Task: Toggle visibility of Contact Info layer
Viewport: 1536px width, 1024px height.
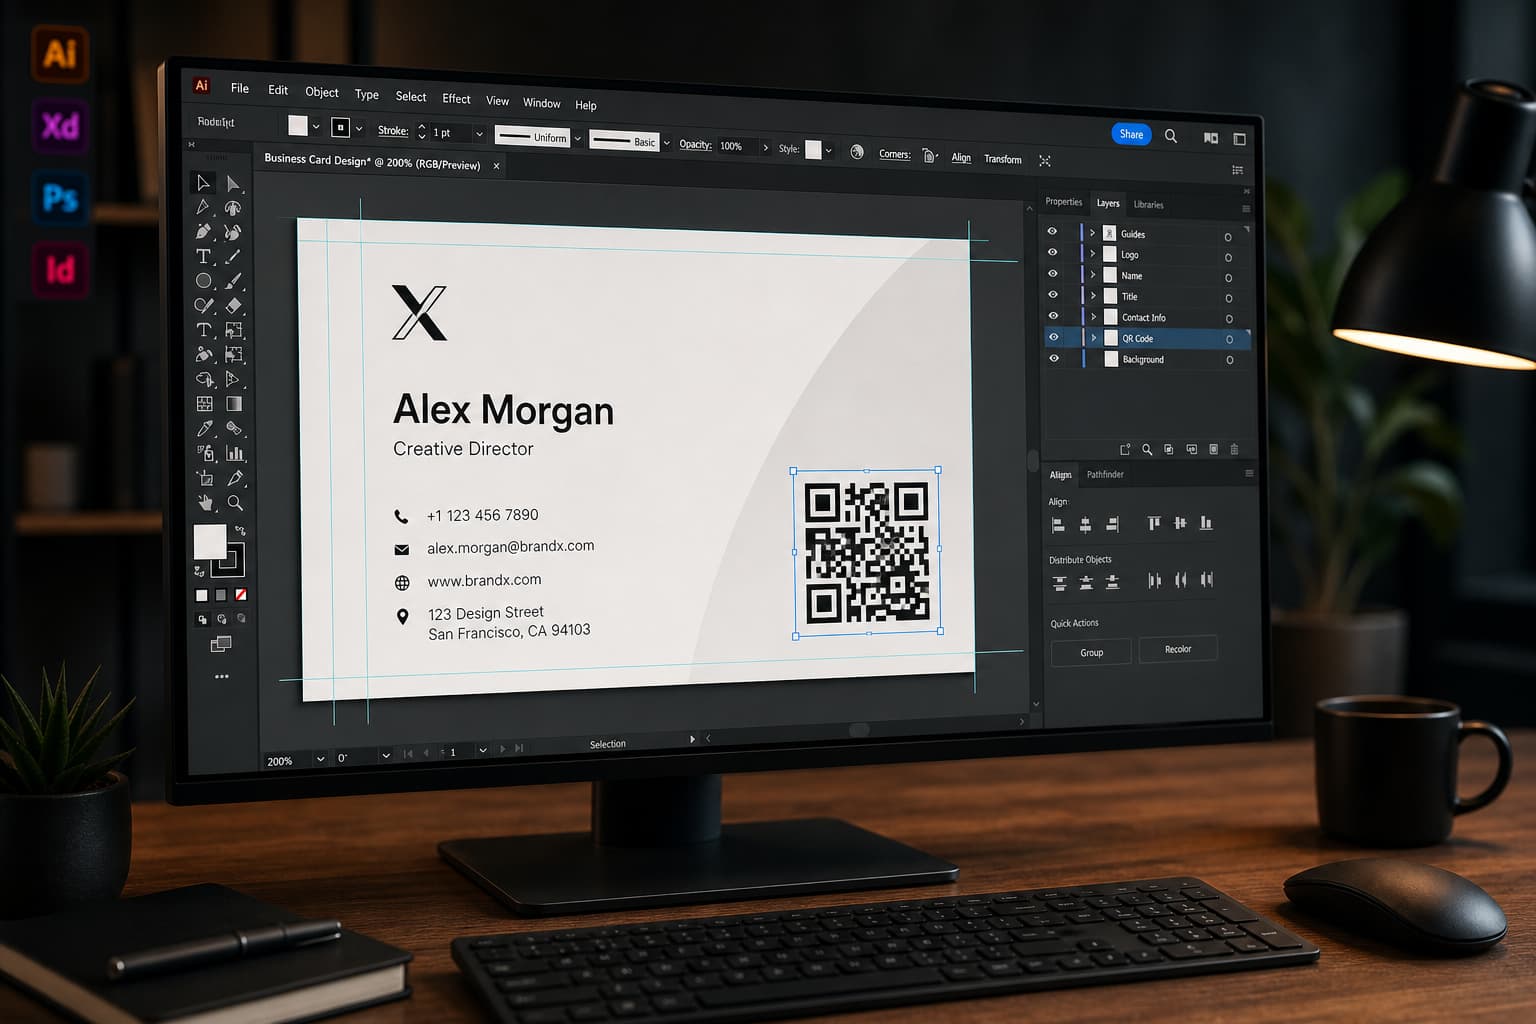Action: point(1053,315)
